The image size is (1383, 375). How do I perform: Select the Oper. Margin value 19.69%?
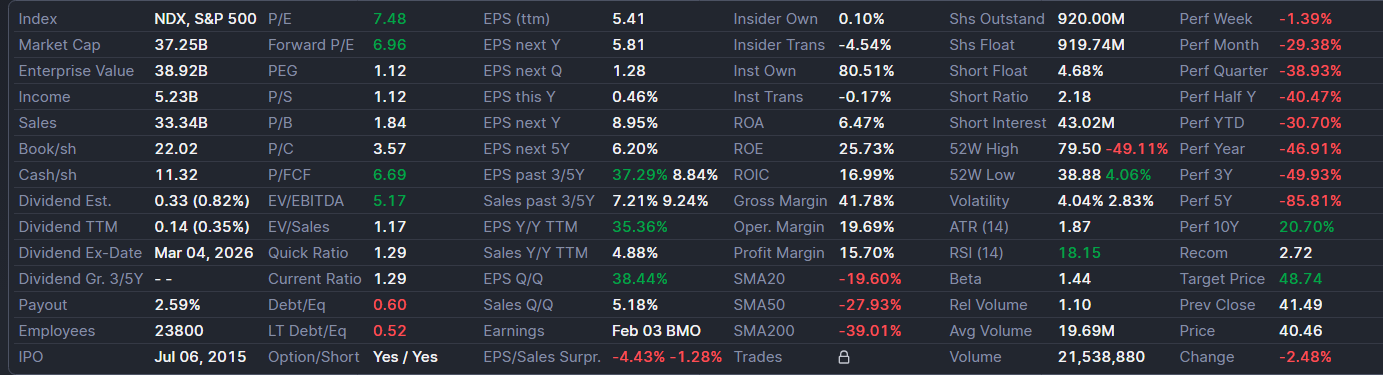[x=866, y=226]
